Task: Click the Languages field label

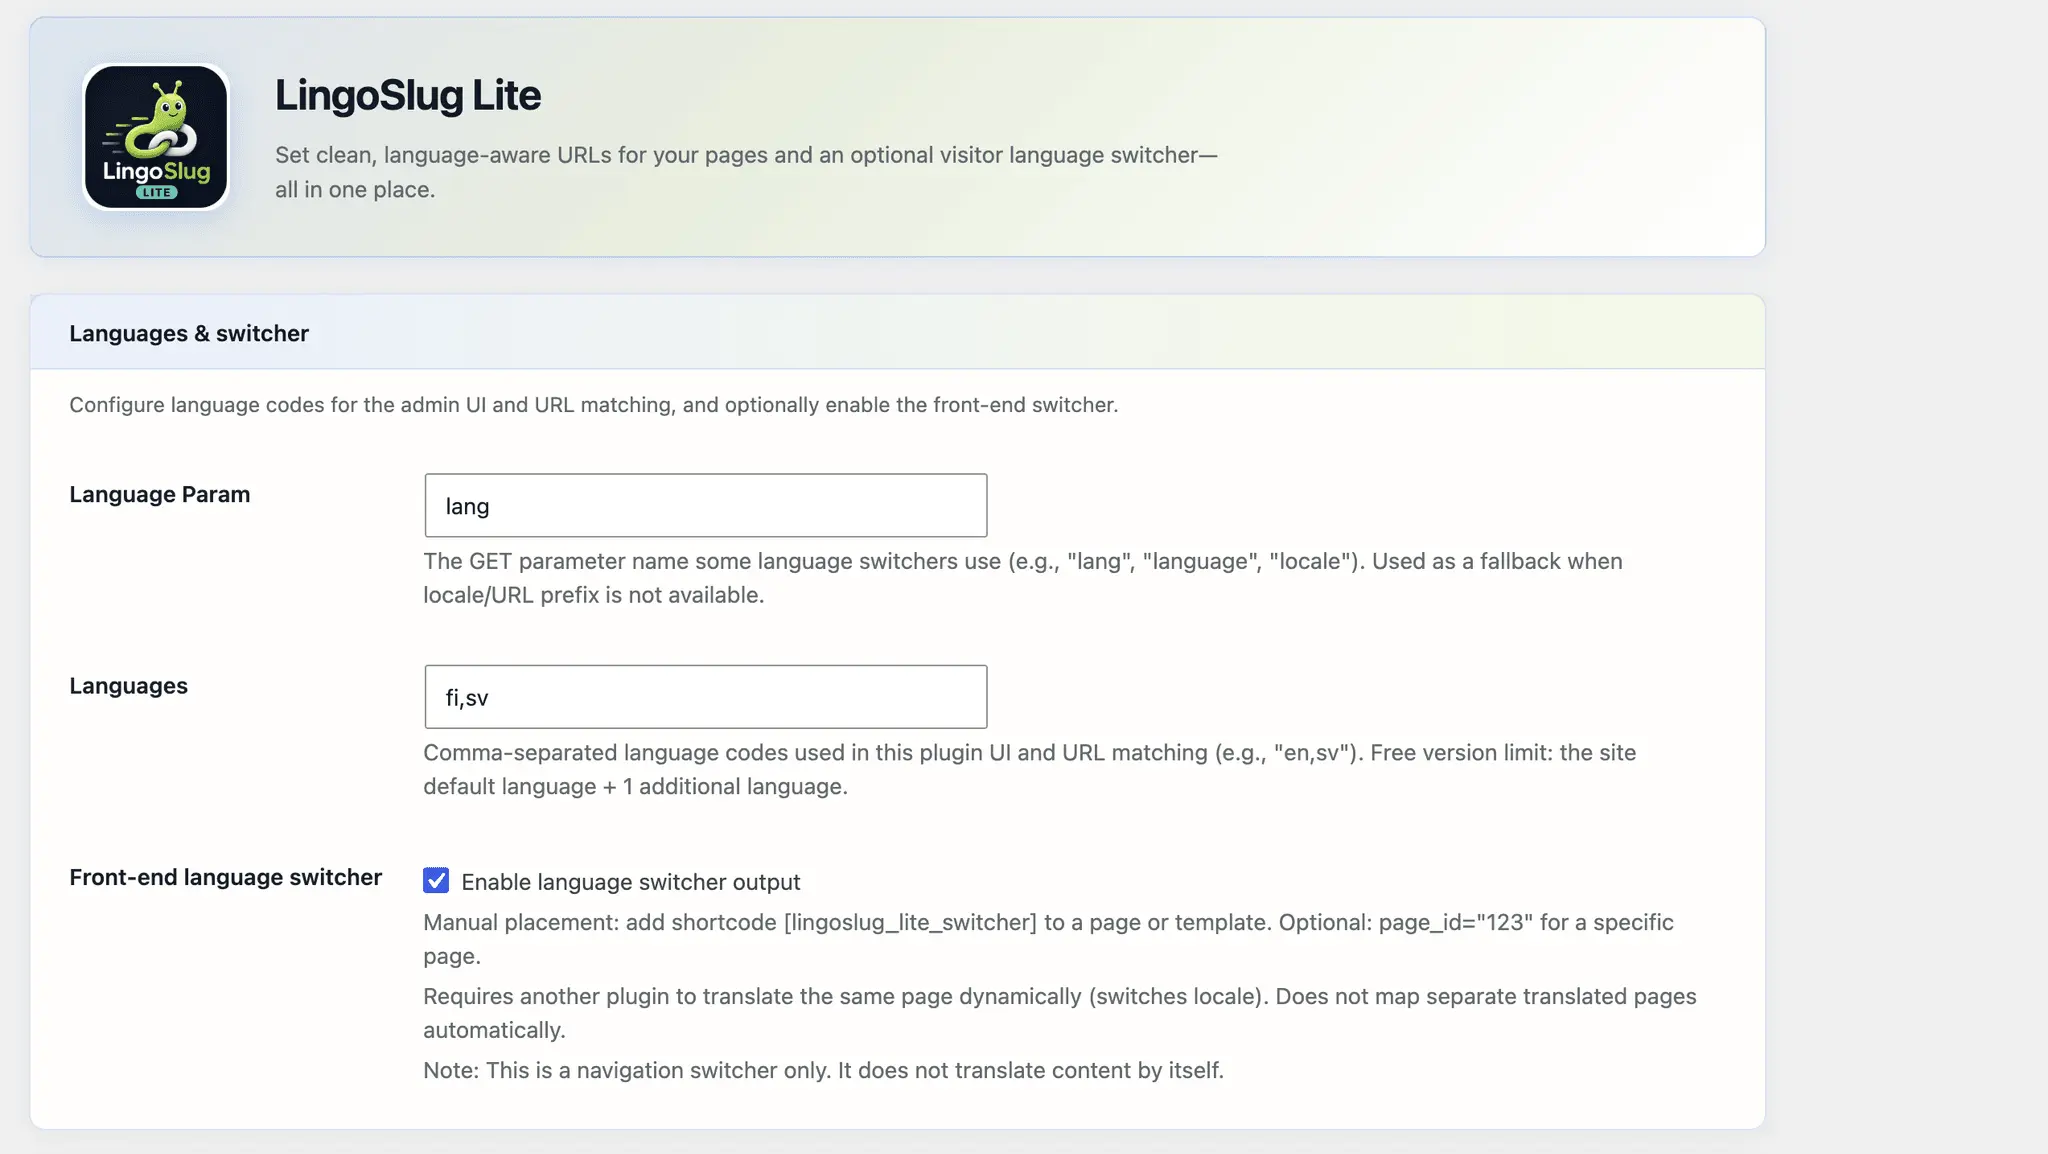Action: click(129, 686)
